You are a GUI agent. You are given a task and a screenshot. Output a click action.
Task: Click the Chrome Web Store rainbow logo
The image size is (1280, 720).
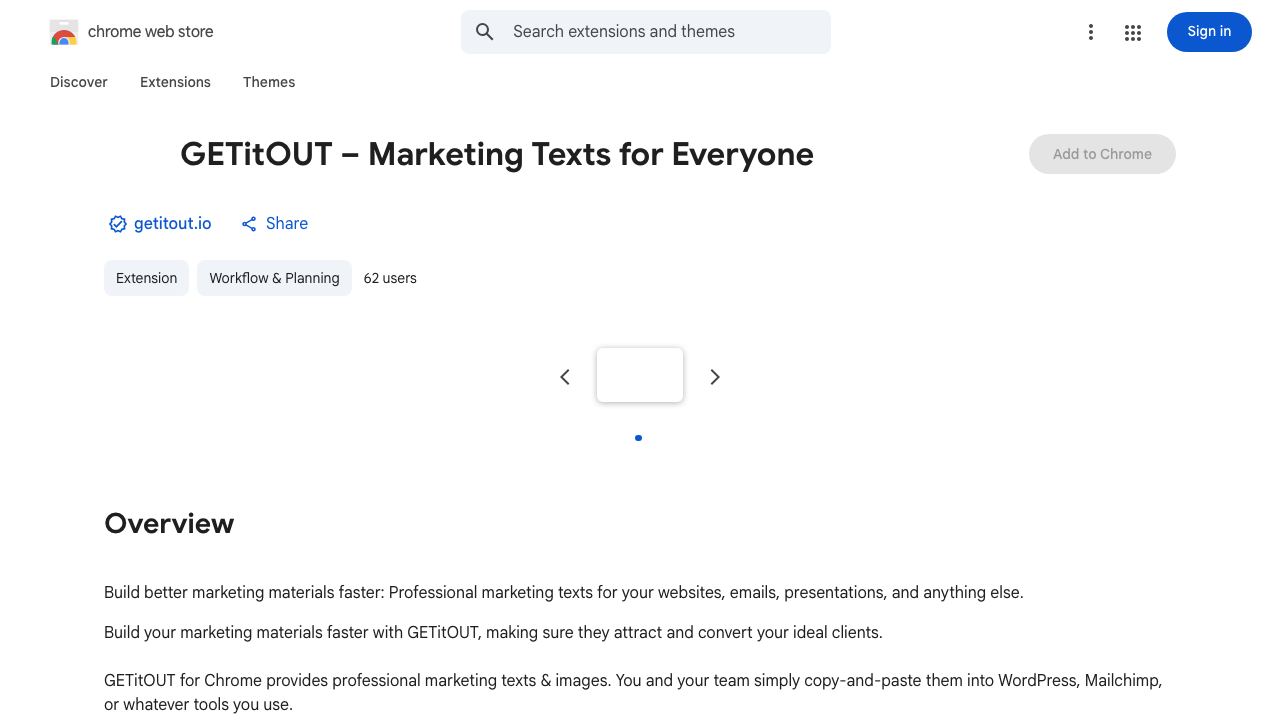click(64, 32)
